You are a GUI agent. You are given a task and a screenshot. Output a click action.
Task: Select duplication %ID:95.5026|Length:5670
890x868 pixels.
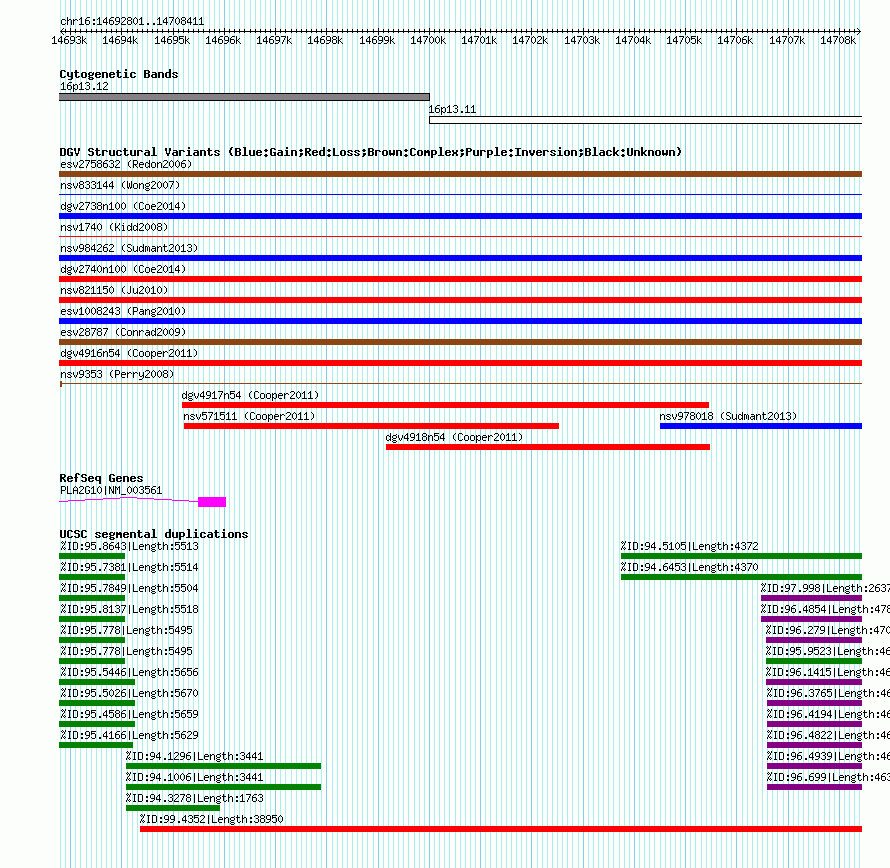pyautogui.click(x=129, y=693)
